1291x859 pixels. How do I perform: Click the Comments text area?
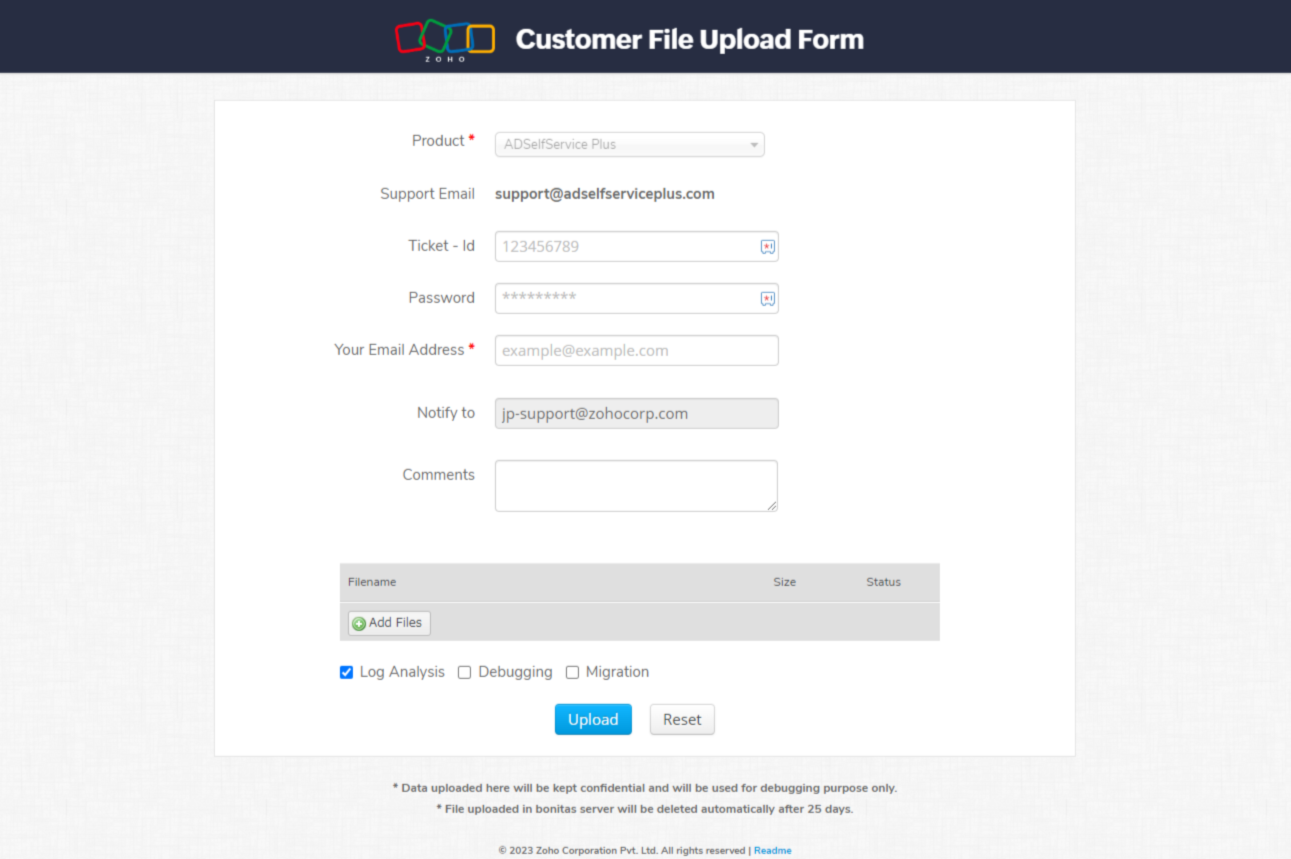pos(636,486)
